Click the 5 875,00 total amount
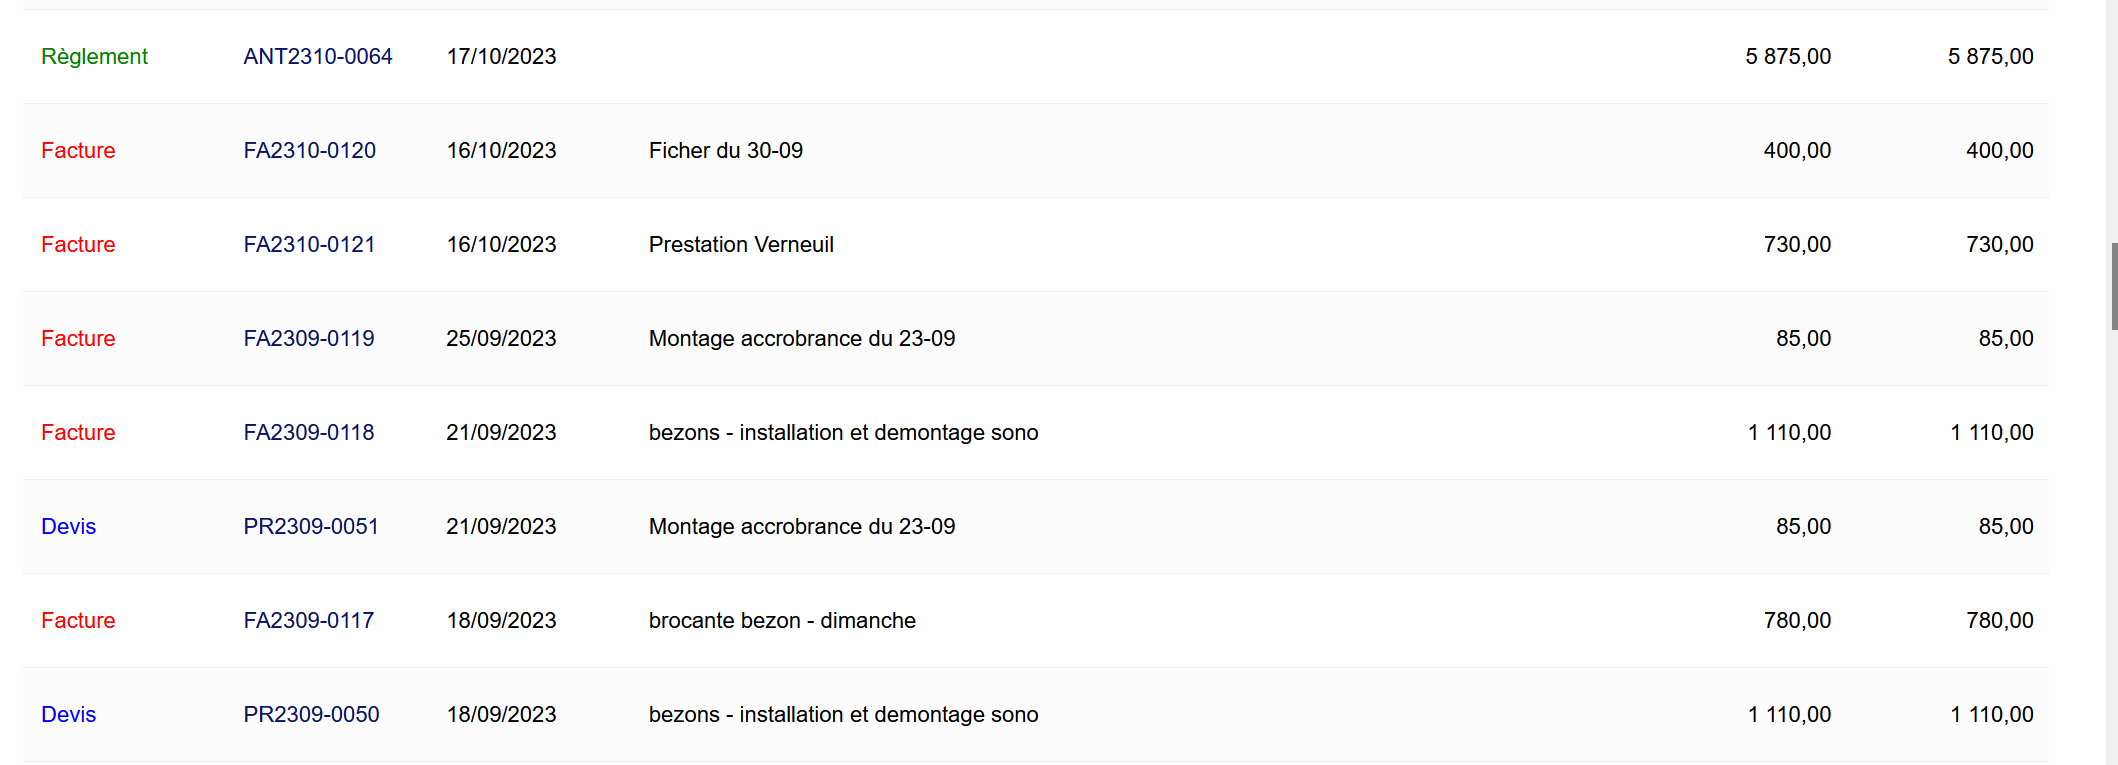This screenshot has width=2118, height=765. click(1989, 57)
